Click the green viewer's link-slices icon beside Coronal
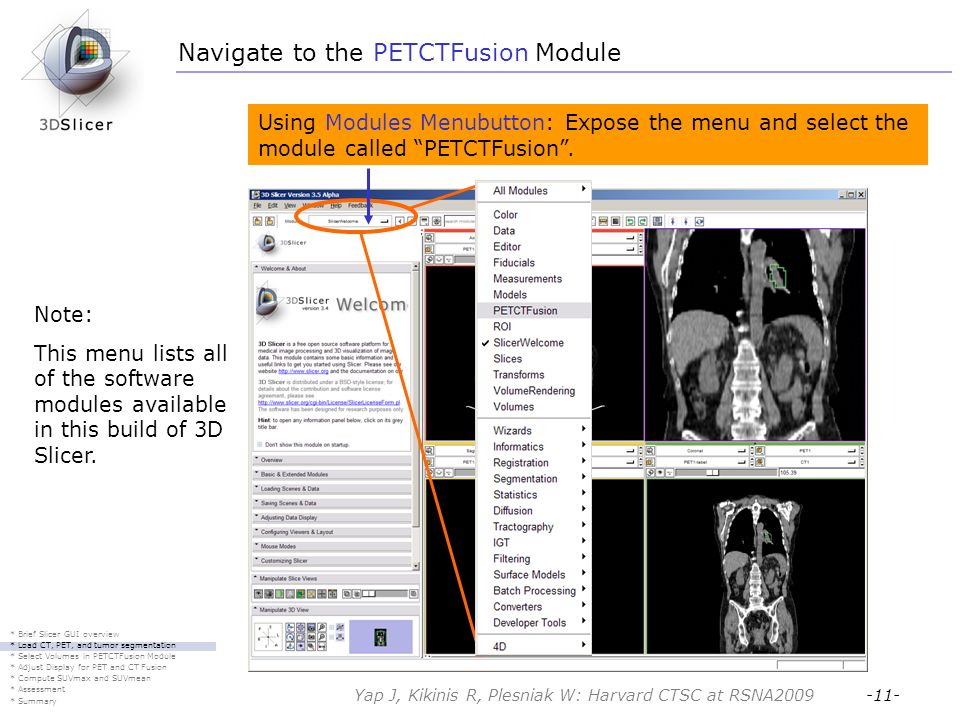960x720 pixels. [x=650, y=451]
